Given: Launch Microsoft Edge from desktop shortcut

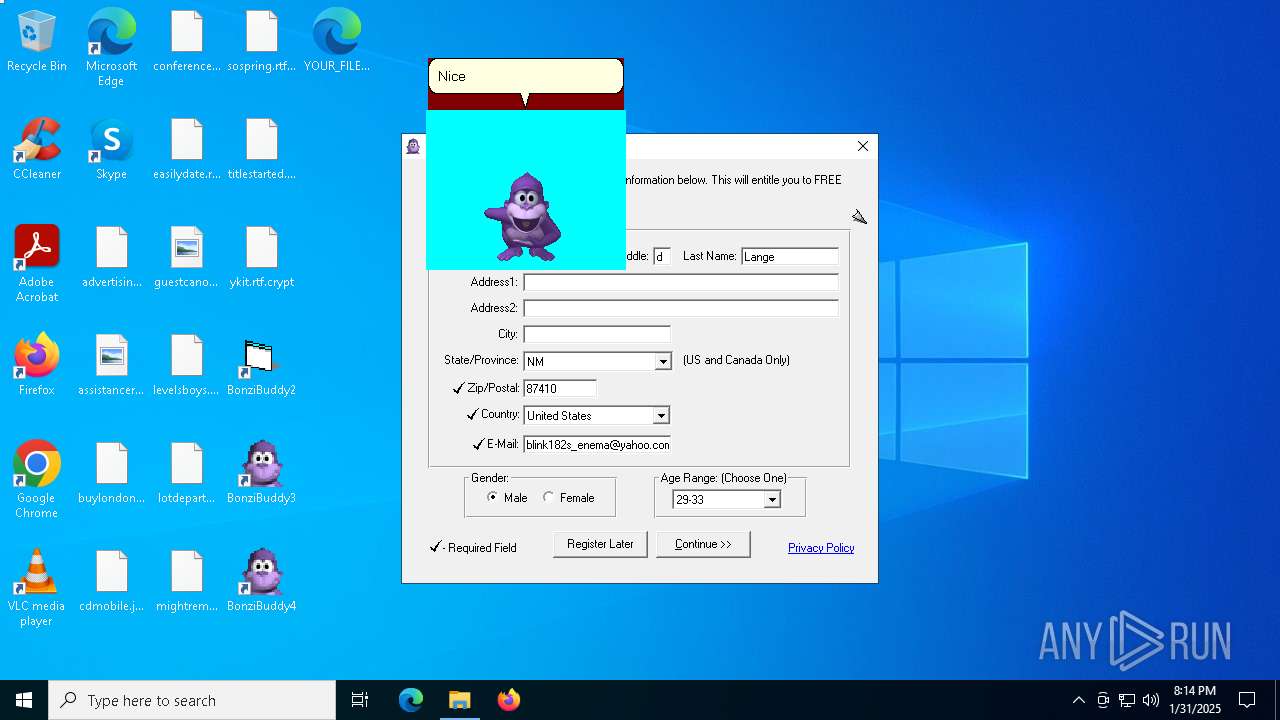Looking at the screenshot, I should (111, 48).
